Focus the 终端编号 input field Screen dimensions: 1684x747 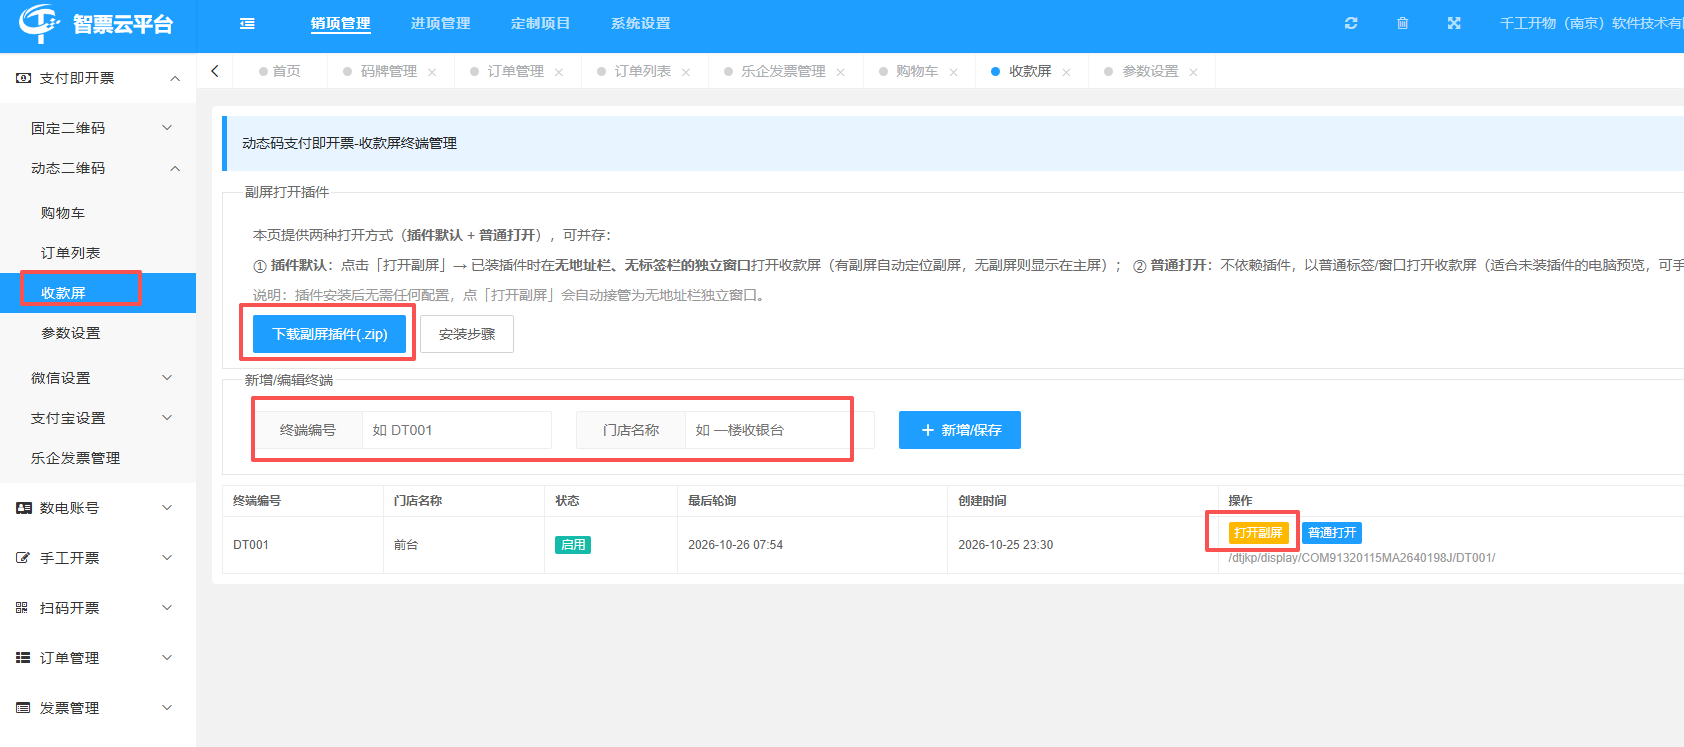(456, 430)
